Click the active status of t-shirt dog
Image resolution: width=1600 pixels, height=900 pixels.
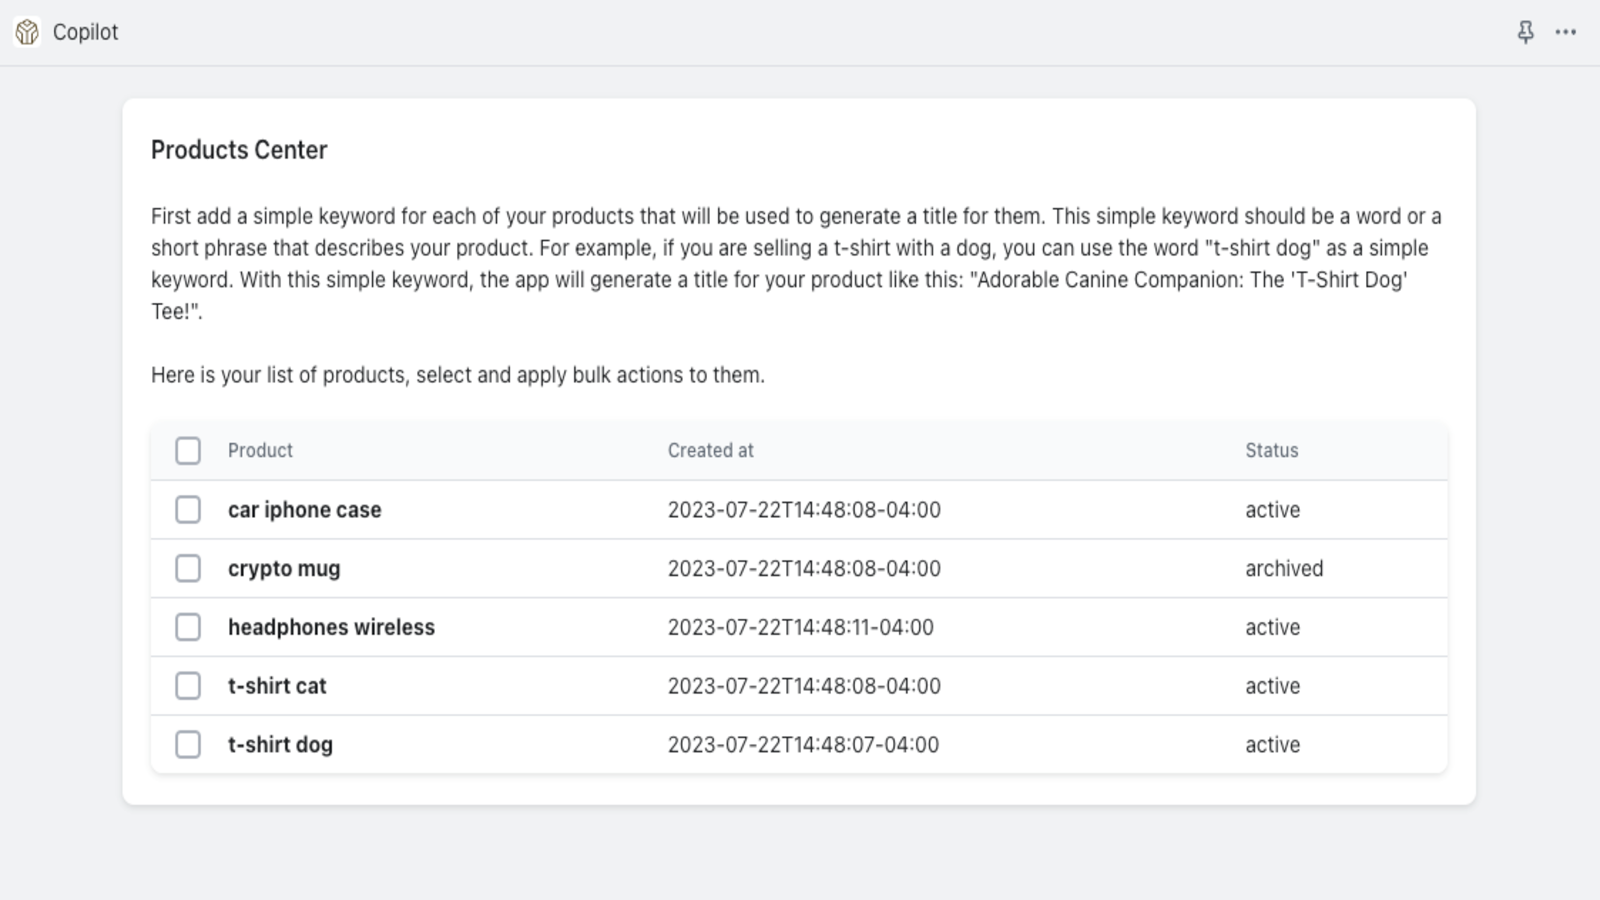coord(1272,745)
